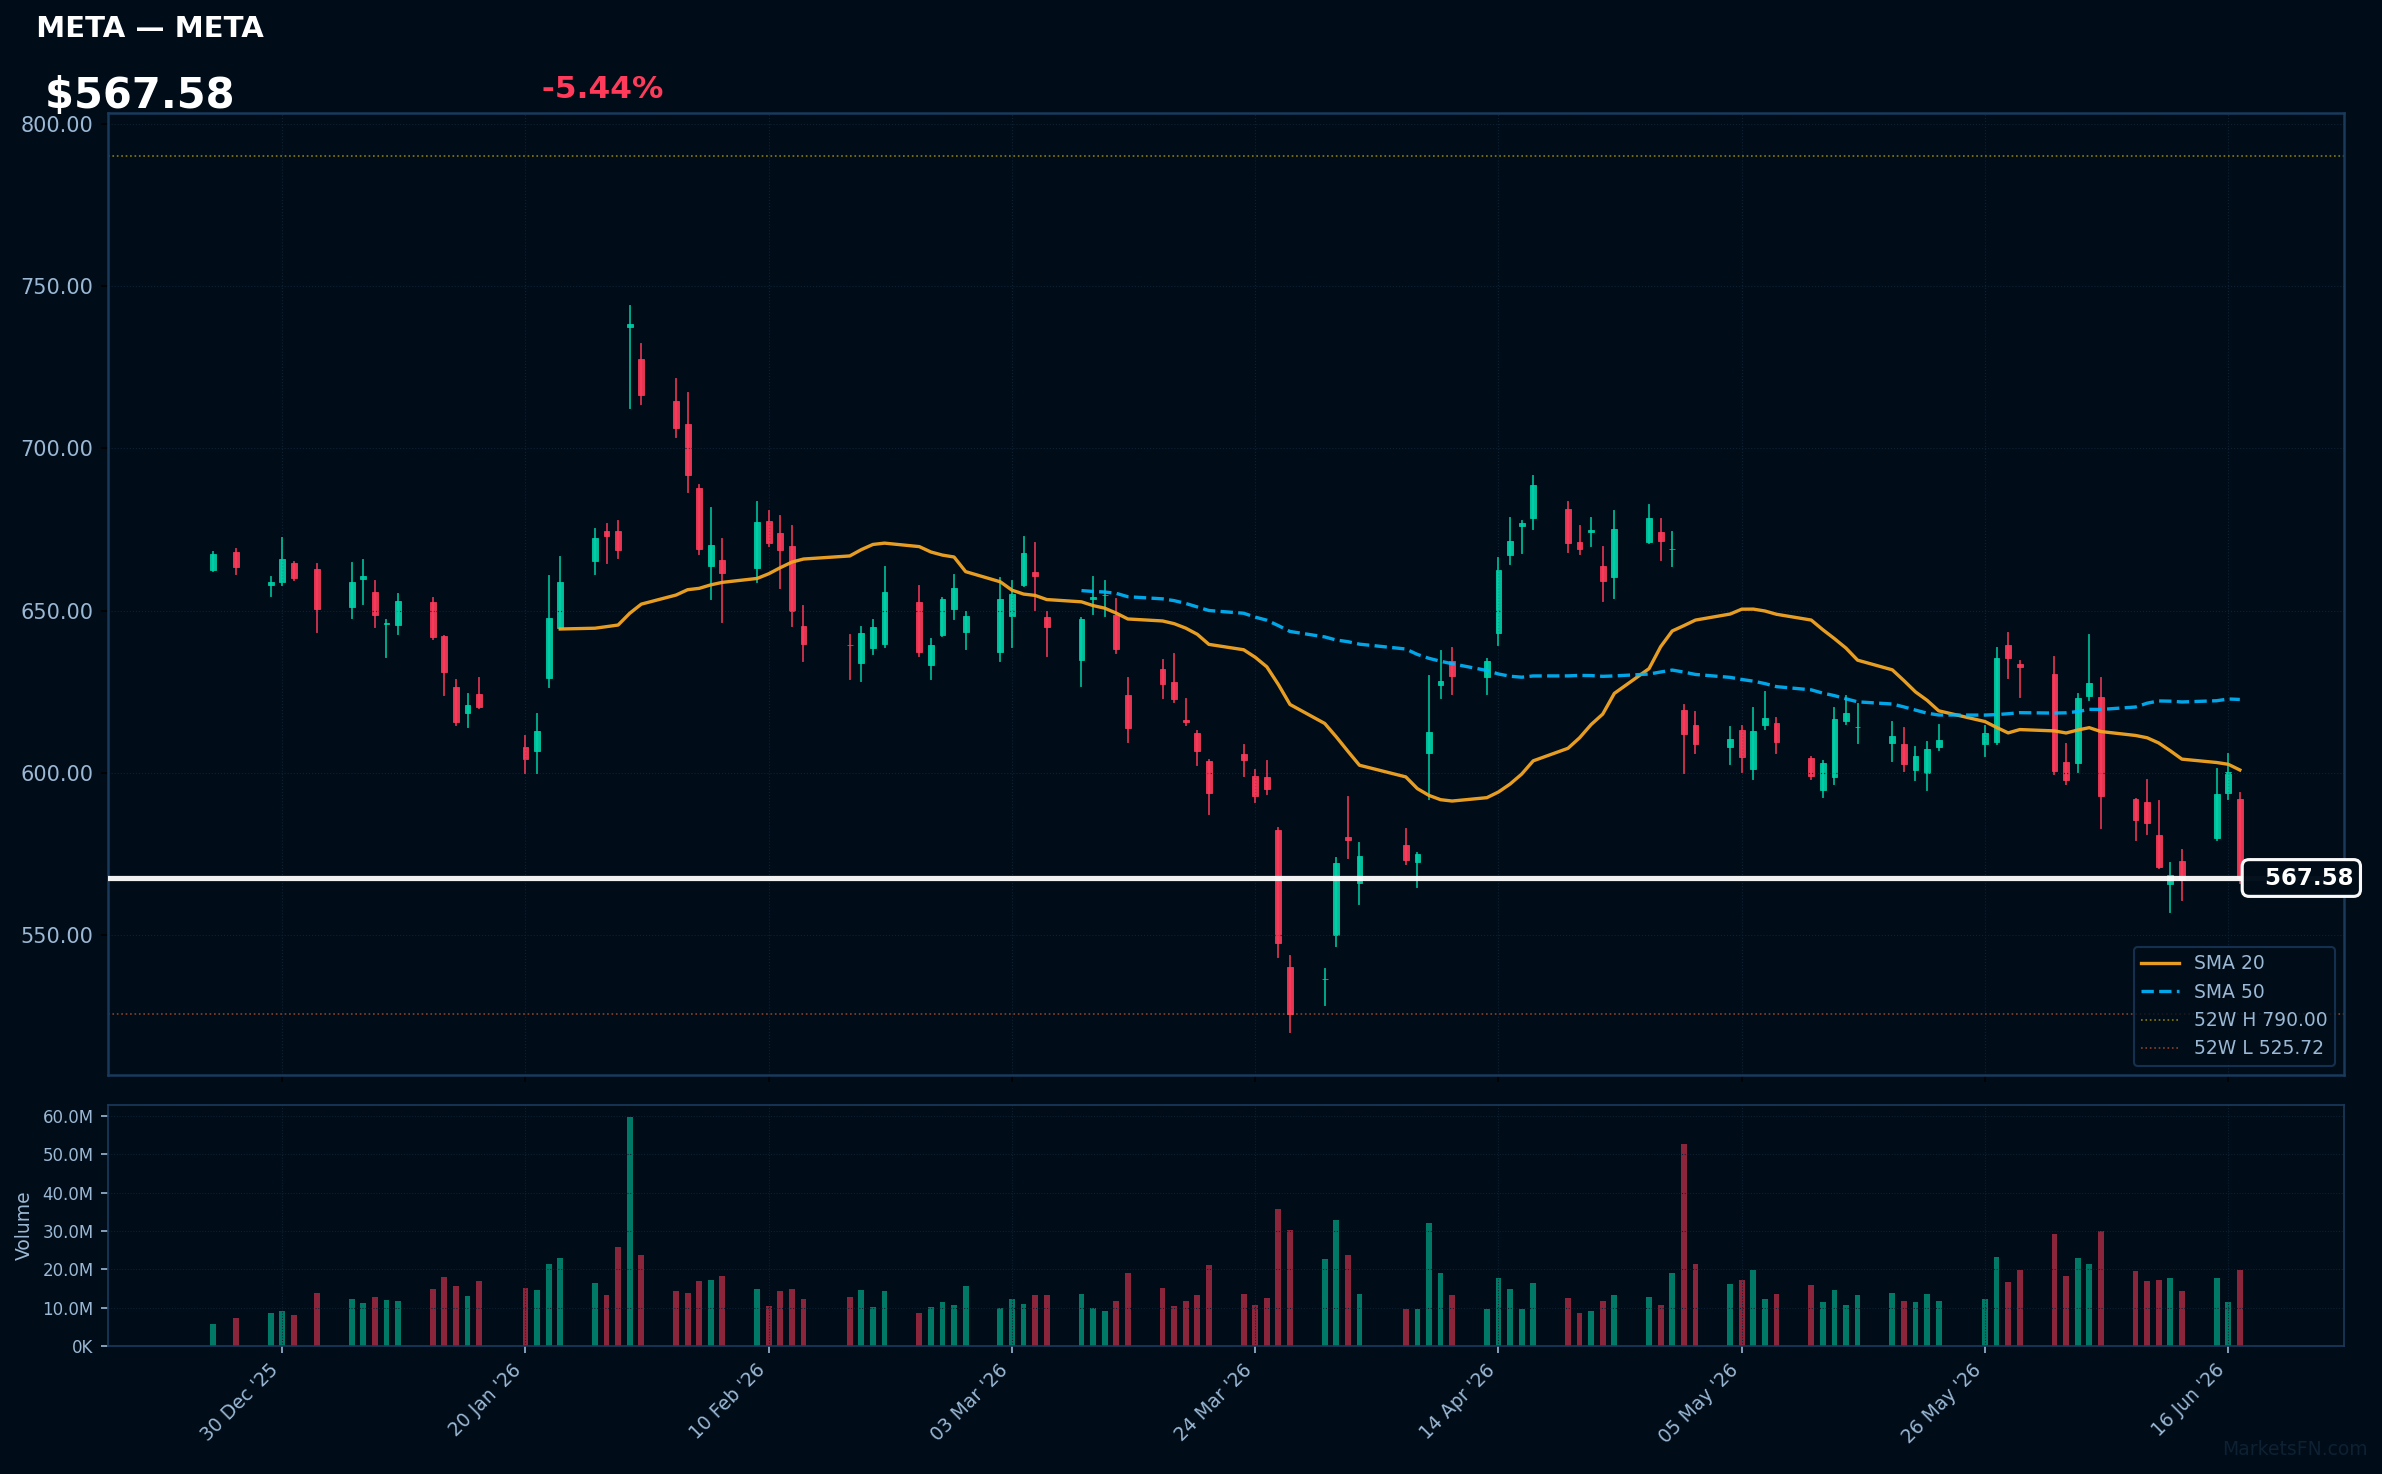The height and width of the screenshot is (1474, 2382).
Task: Pick the 26 May '26 date label
Action: [x=1941, y=1401]
